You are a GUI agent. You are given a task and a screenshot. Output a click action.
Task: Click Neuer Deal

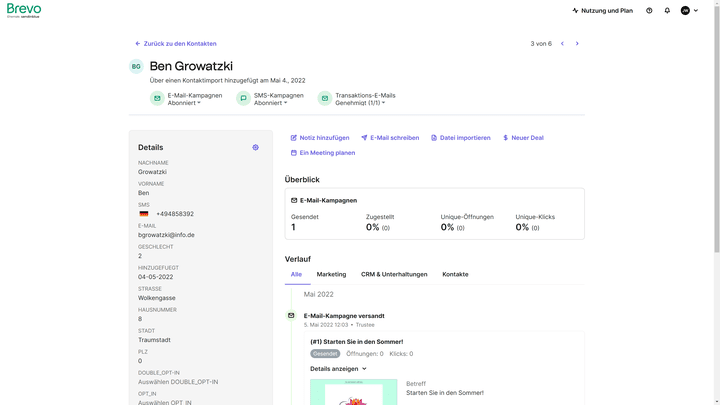pyautogui.click(x=523, y=138)
